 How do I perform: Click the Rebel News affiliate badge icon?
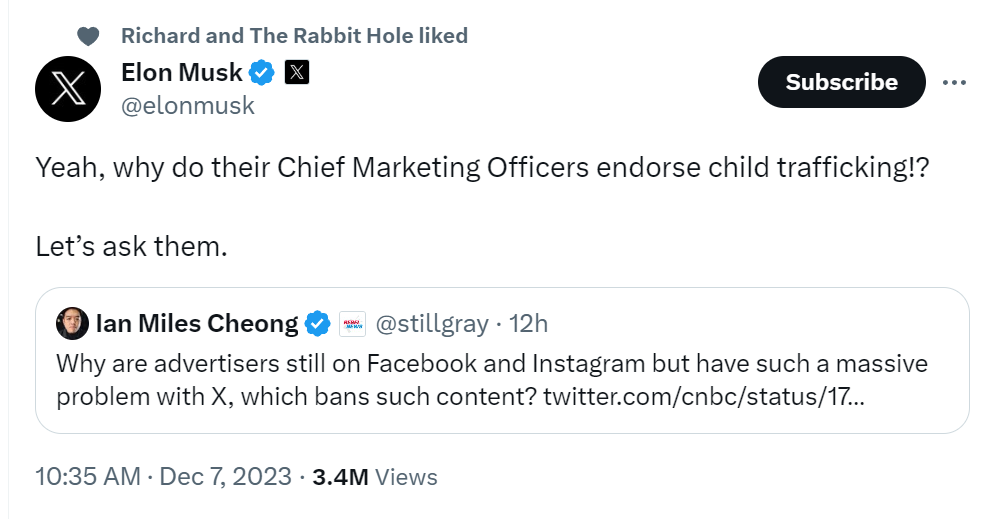(x=352, y=324)
